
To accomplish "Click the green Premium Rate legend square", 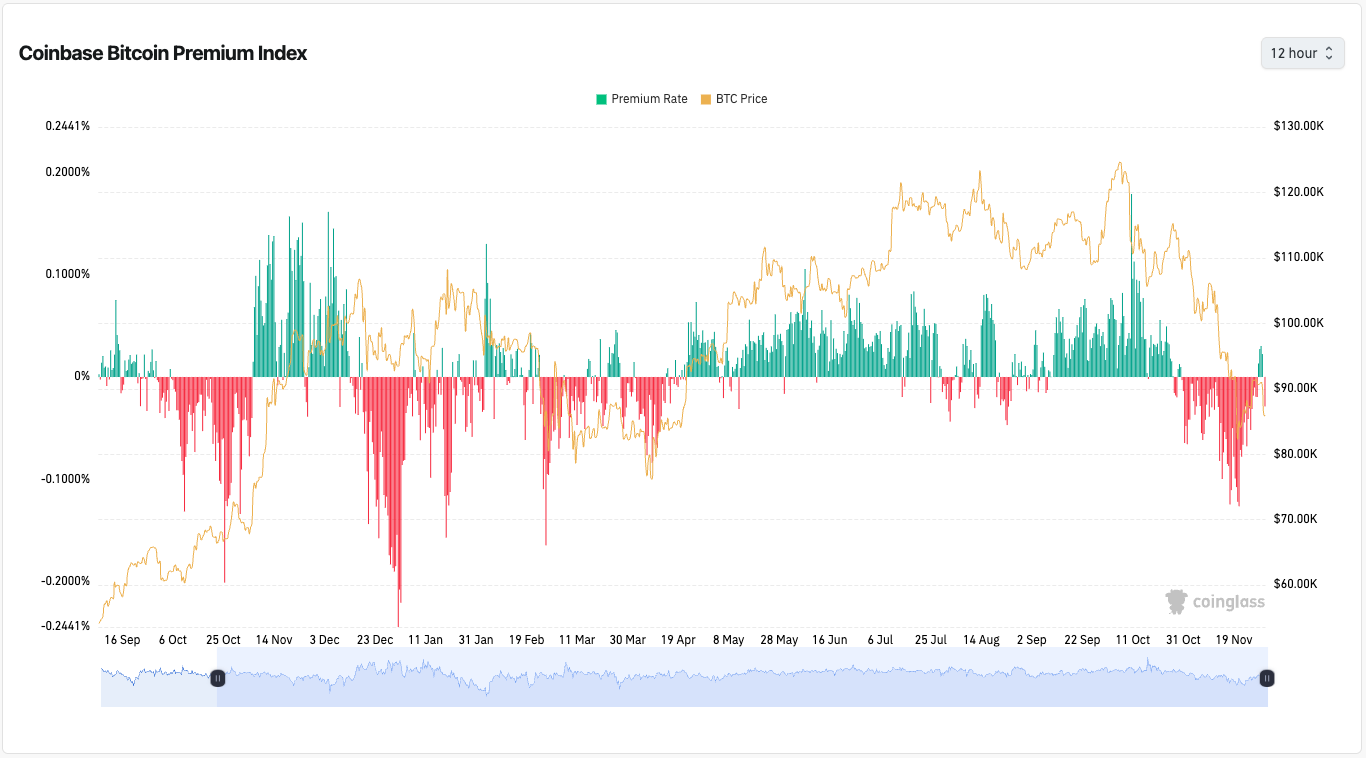I will coord(600,98).
